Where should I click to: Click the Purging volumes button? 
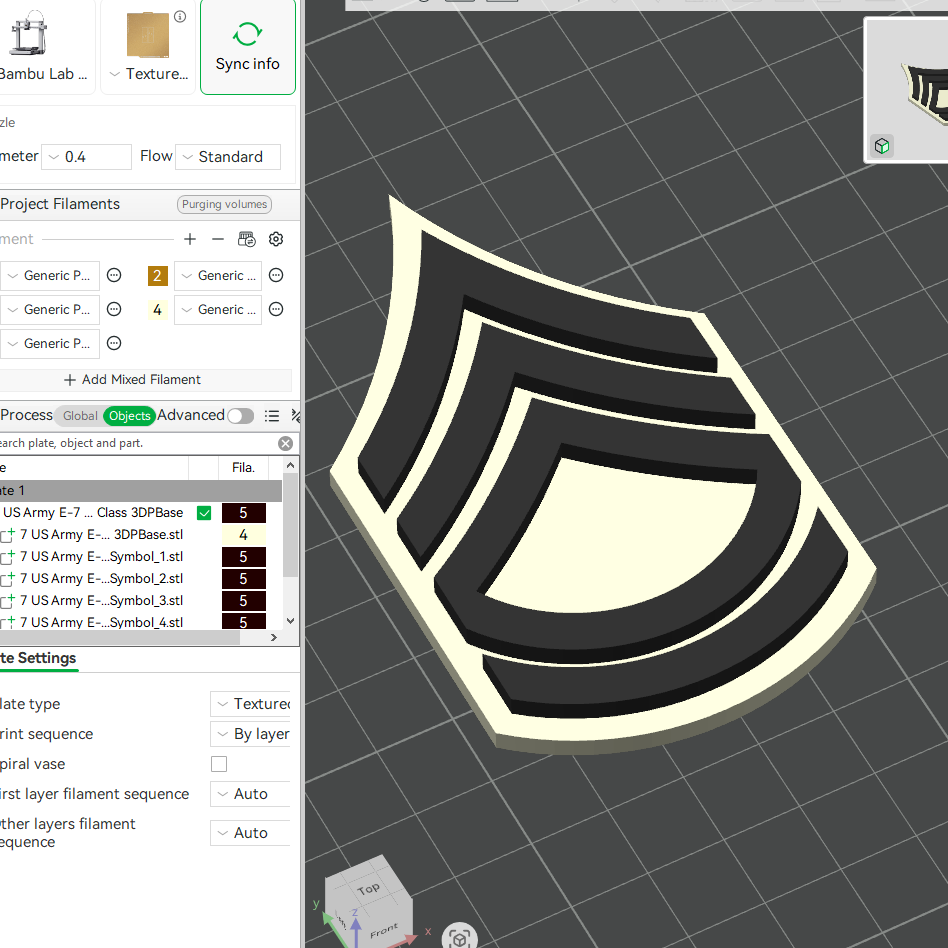coord(224,204)
